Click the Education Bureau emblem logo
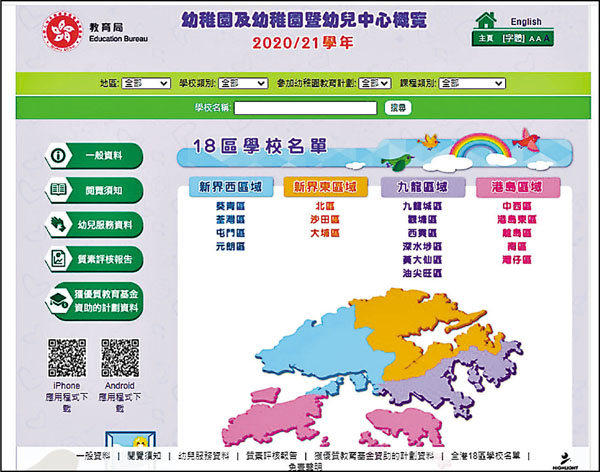 60,29
